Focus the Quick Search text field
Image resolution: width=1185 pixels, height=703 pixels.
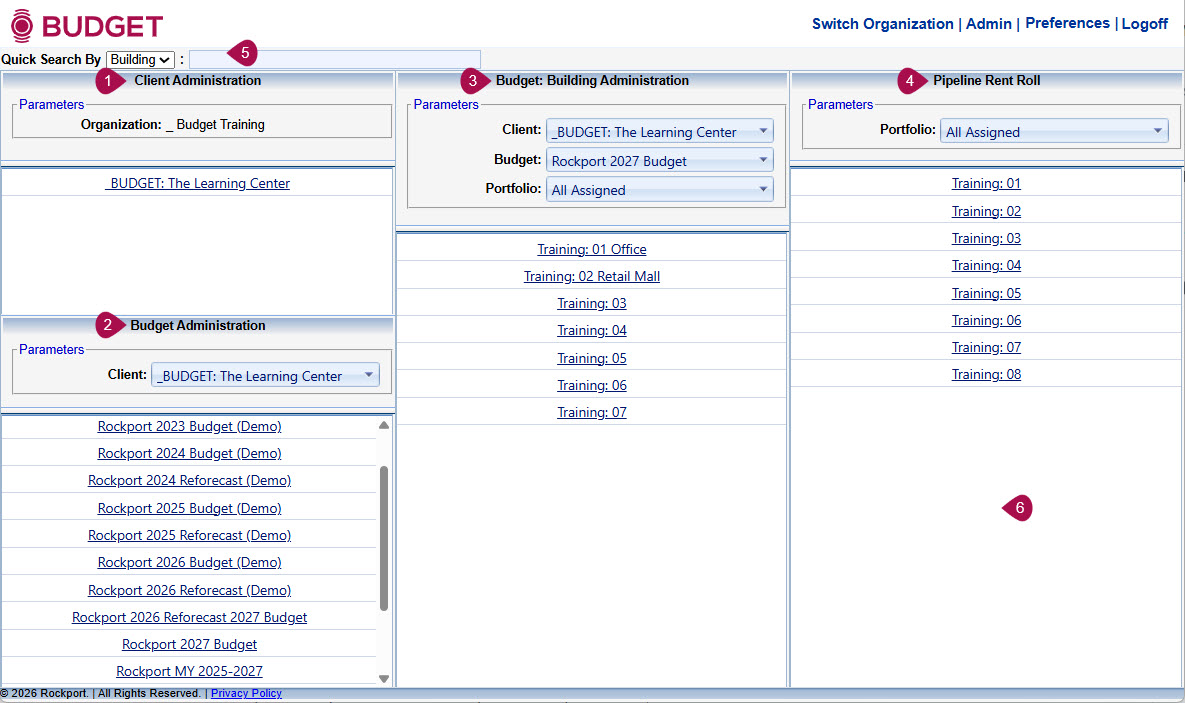[x=335, y=59]
